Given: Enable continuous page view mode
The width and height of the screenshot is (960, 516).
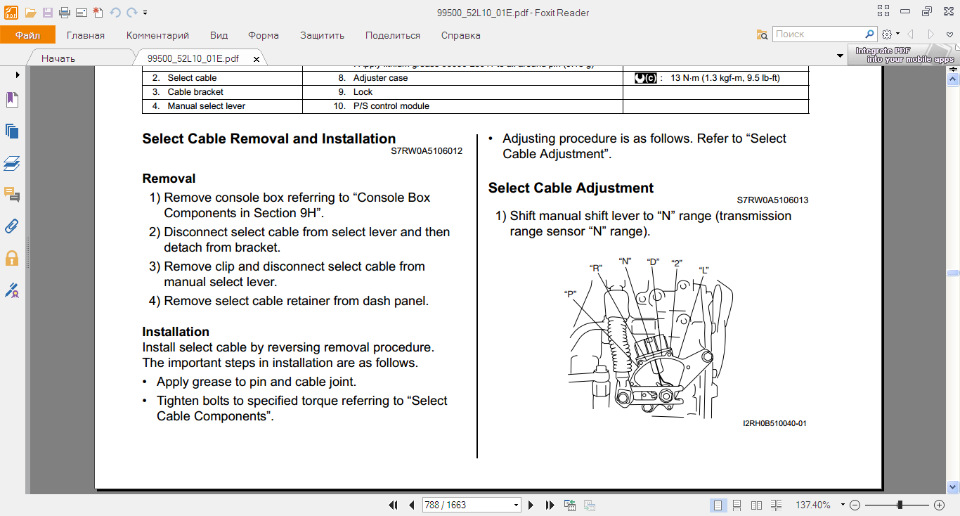Looking at the screenshot, I should (737, 505).
